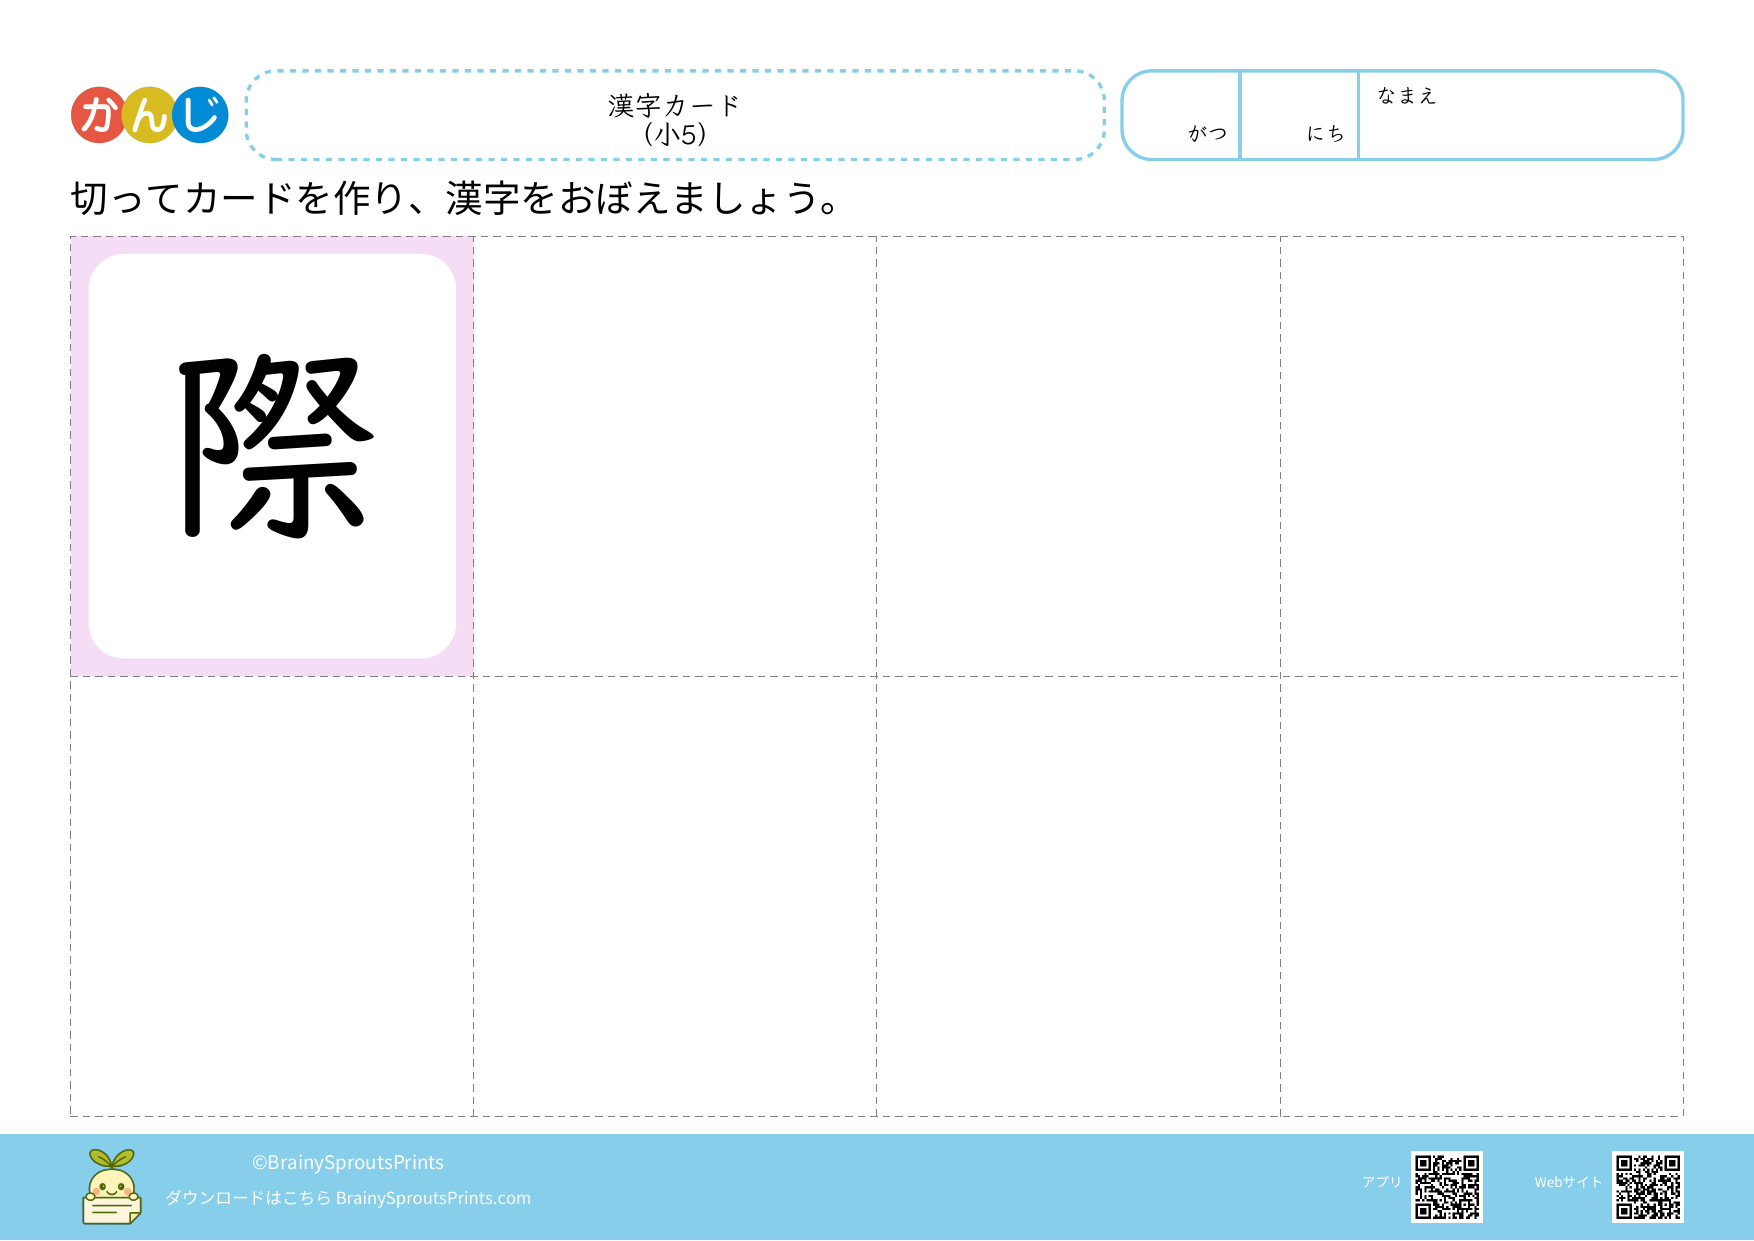The width and height of the screenshot is (1754, 1241).
Task: Select the empty cell directly below 際 card
Action: tap(272, 896)
